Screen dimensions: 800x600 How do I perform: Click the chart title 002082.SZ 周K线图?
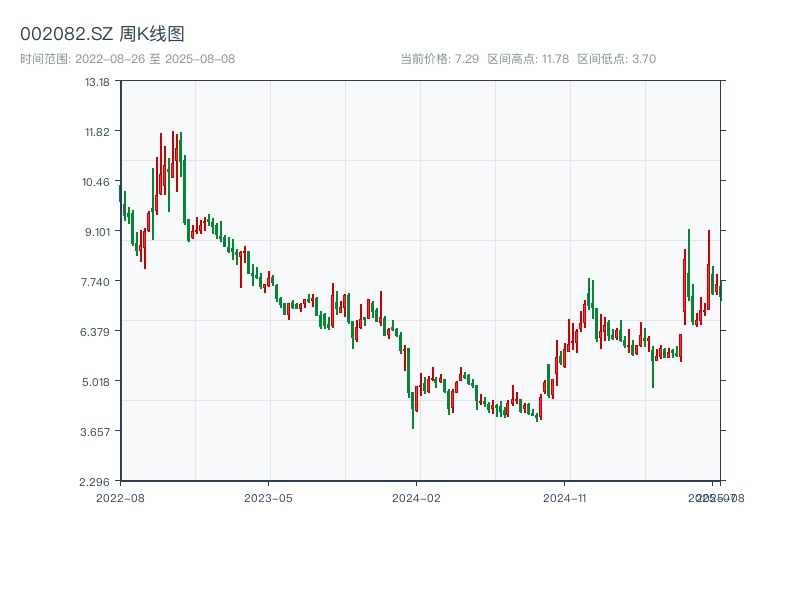102,34
